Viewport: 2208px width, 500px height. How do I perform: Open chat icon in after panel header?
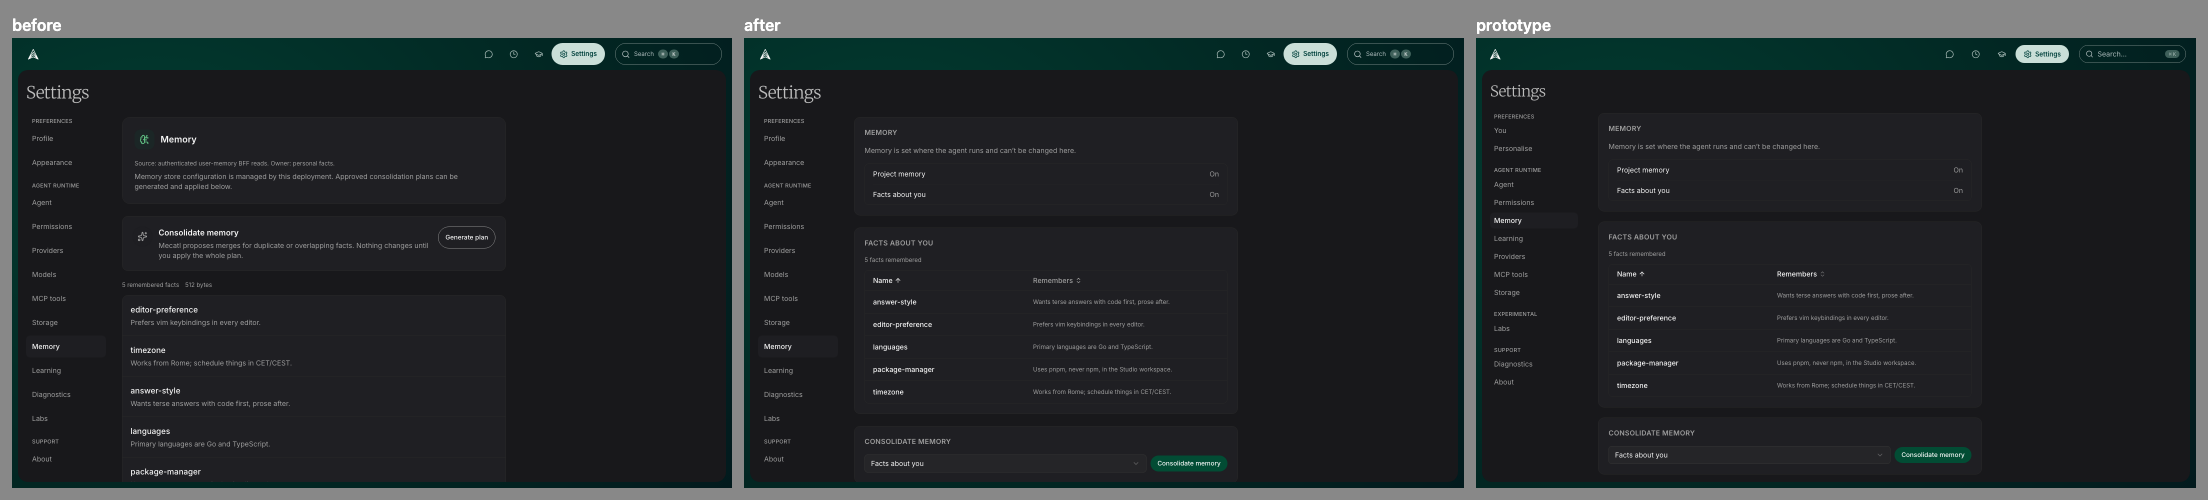coord(1220,54)
